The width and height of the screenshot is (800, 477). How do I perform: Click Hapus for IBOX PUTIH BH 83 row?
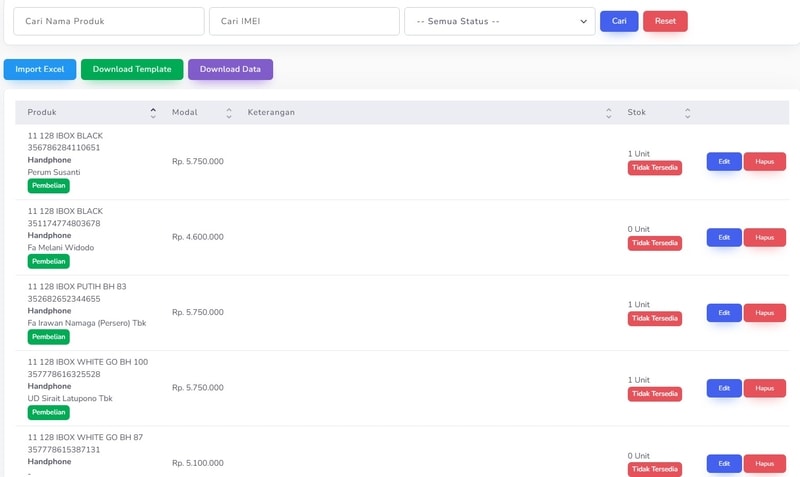764,313
